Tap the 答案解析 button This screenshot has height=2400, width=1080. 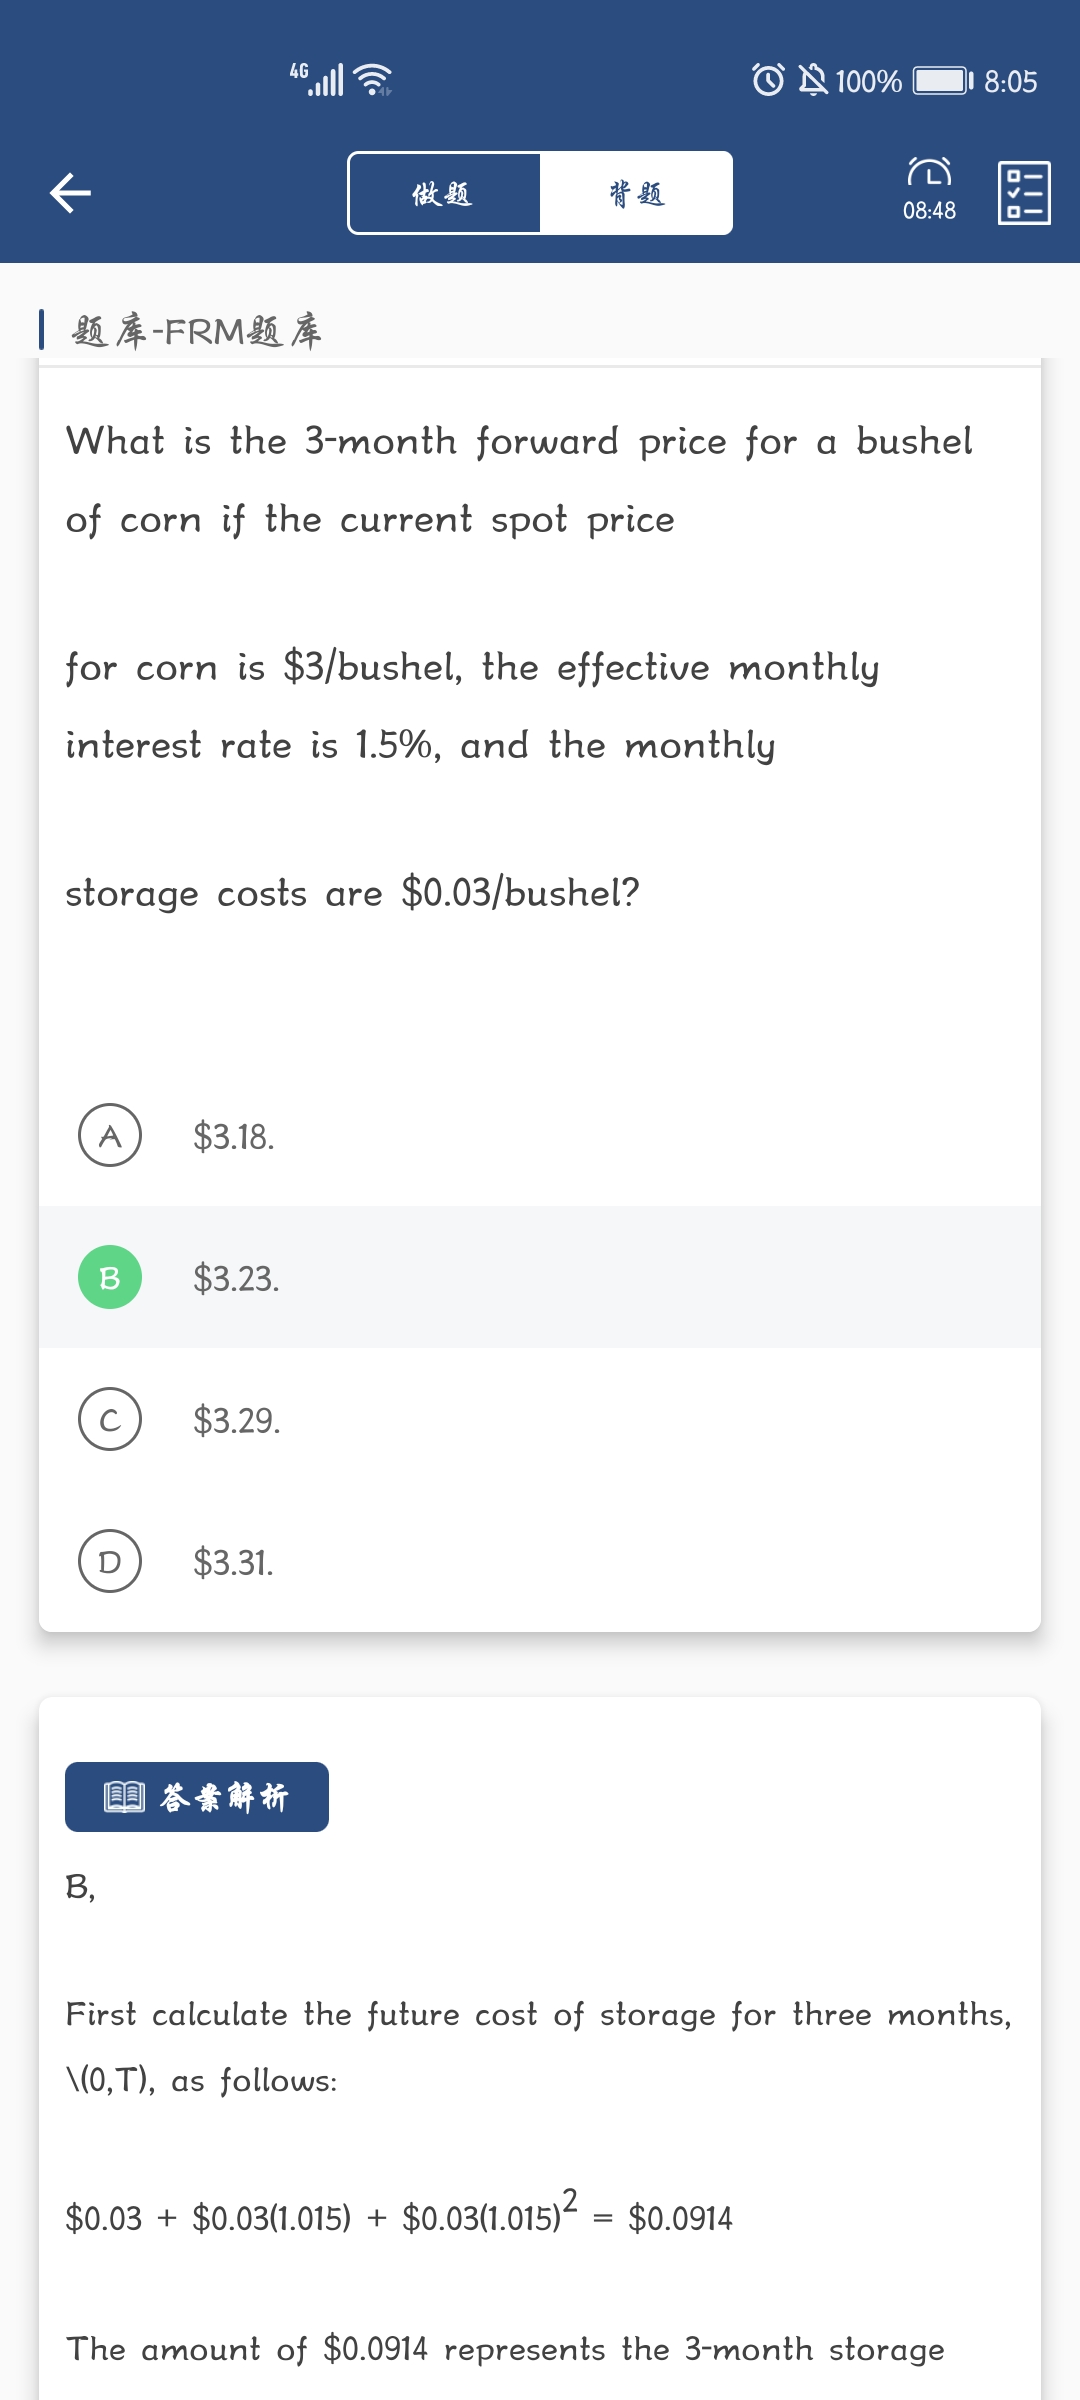point(197,1797)
